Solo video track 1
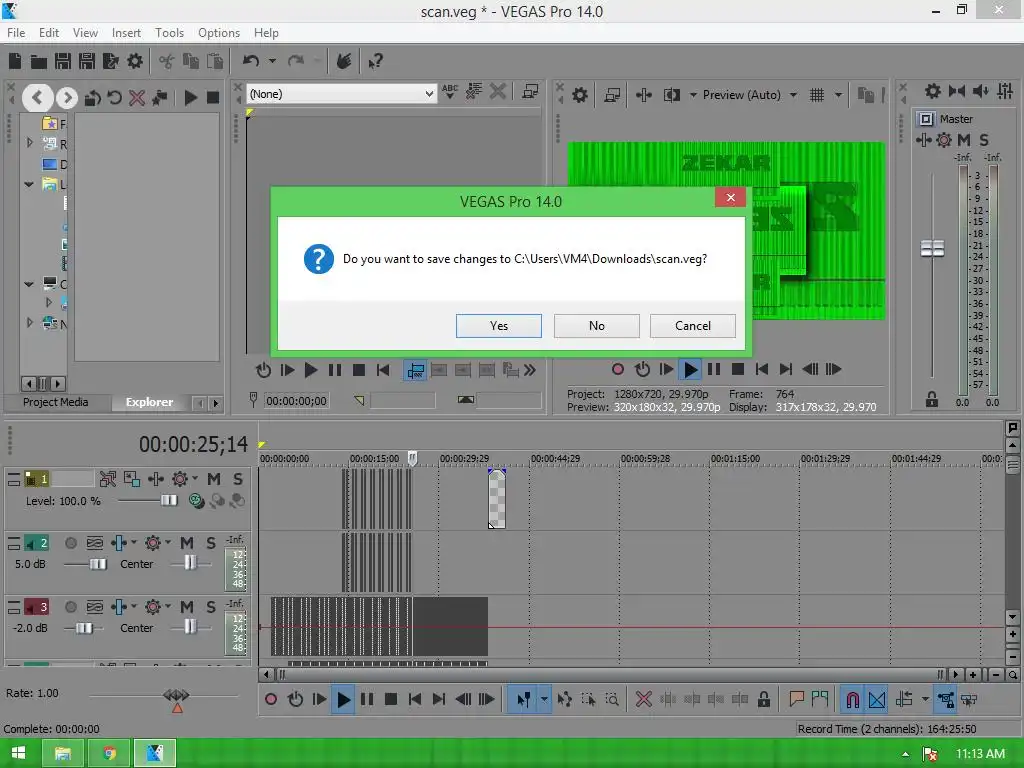The image size is (1024, 768). [238, 479]
